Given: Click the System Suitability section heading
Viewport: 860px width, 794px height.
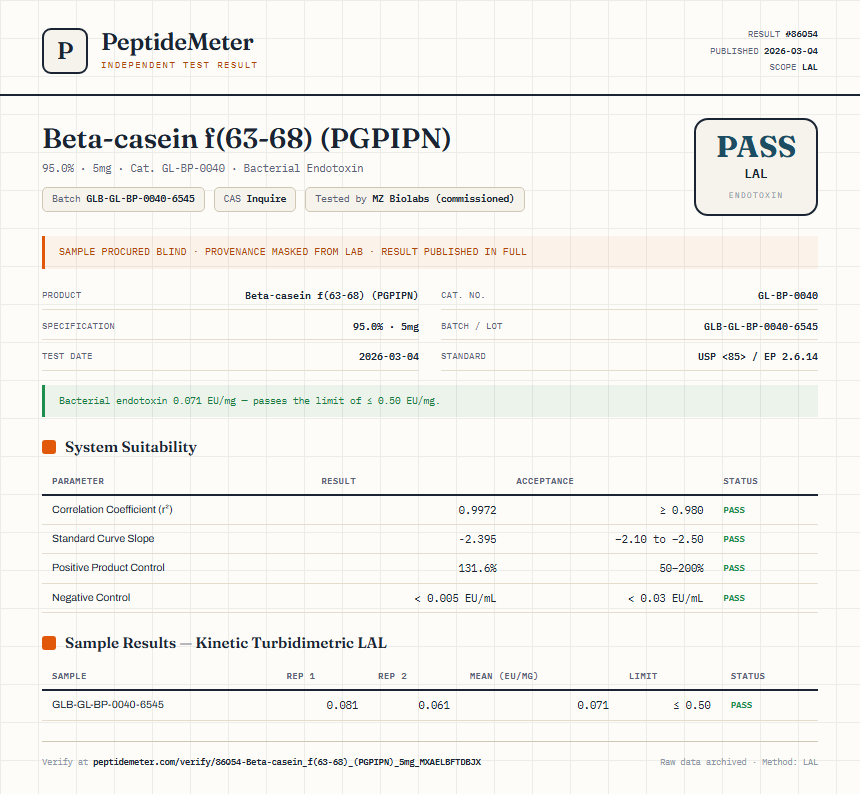Looking at the screenshot, I should click(x=131, y=447).
